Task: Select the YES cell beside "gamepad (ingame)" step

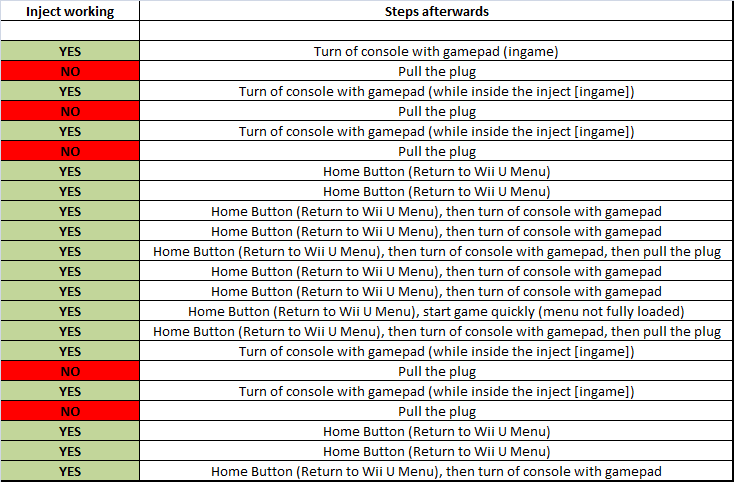Action: (x=70, y=51)
